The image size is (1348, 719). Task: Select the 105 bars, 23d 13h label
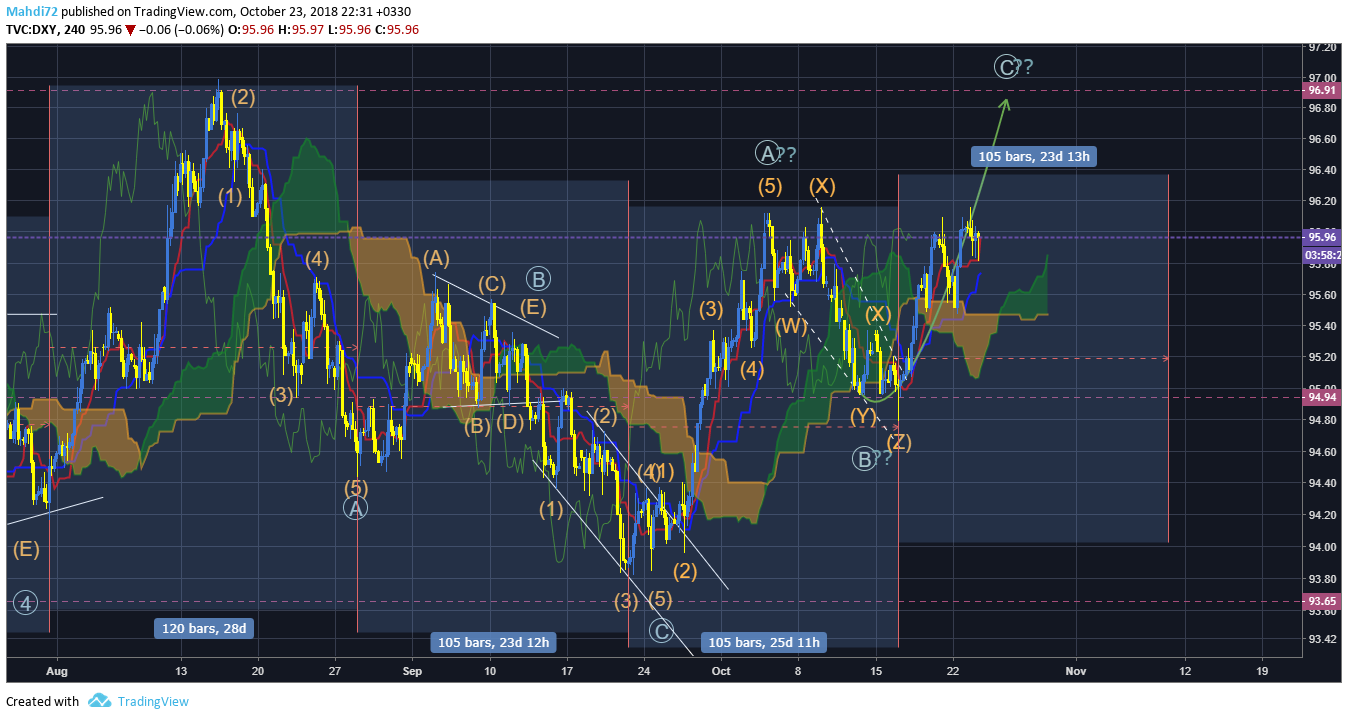click(1034, 155)
